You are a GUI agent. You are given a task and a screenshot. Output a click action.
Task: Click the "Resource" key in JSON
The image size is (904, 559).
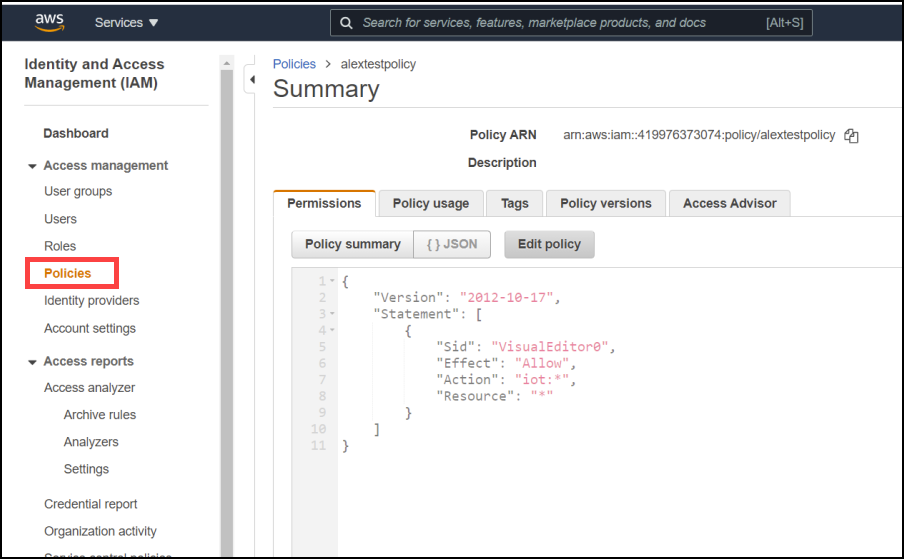click(474, 396)
